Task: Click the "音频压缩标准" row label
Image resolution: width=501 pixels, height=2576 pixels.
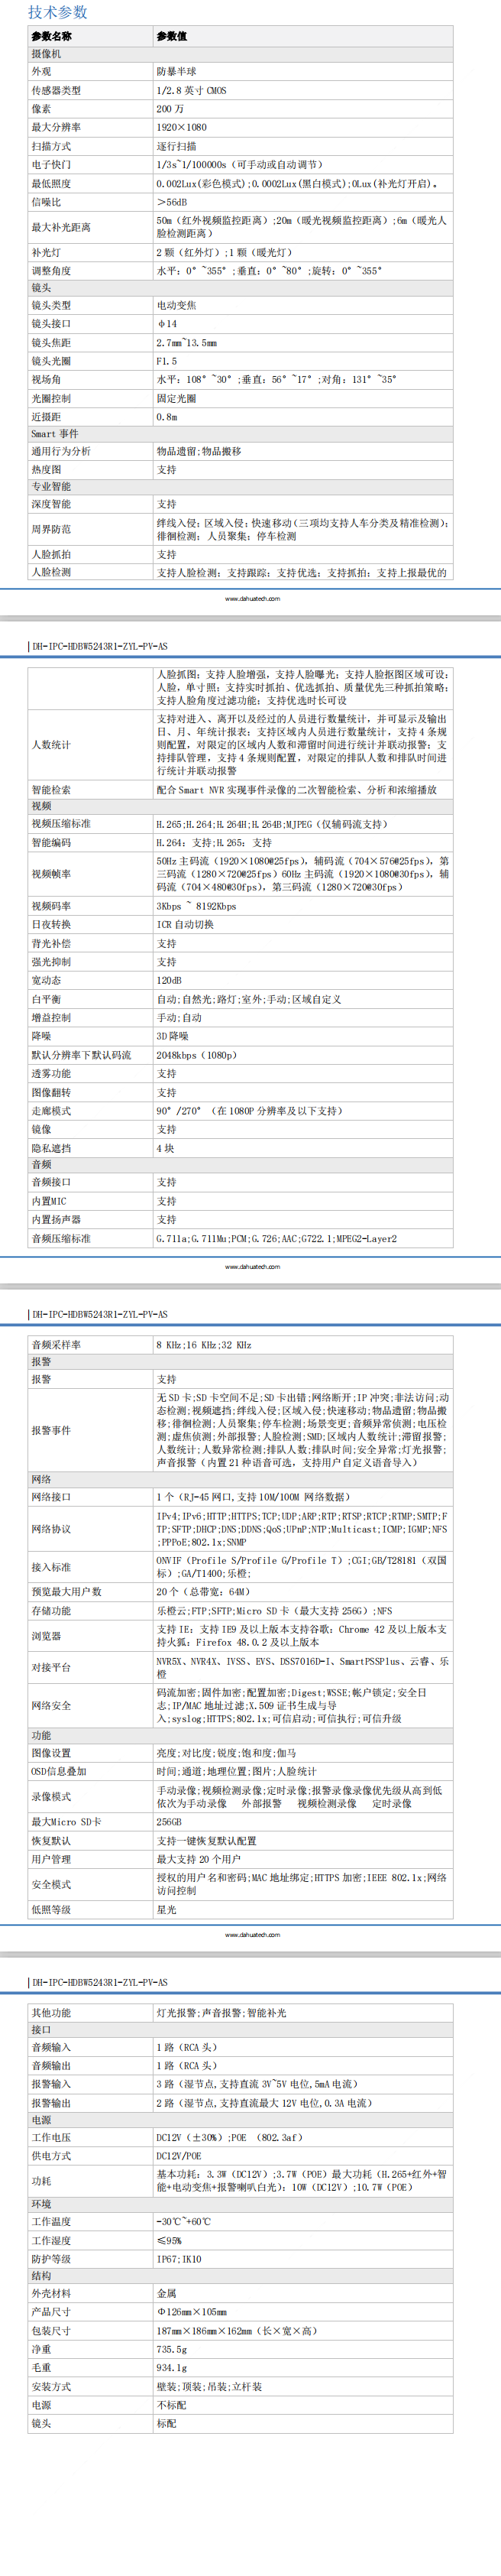Action: pyautogui.click(x=61, y=1239)
